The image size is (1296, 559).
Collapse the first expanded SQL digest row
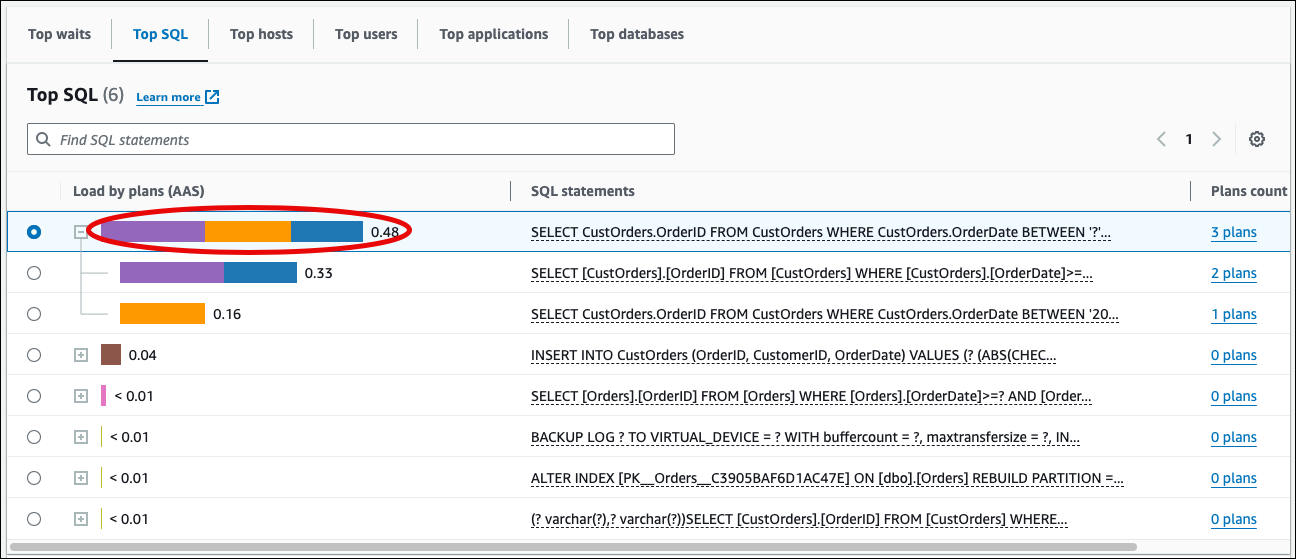[x=81, y=232]
